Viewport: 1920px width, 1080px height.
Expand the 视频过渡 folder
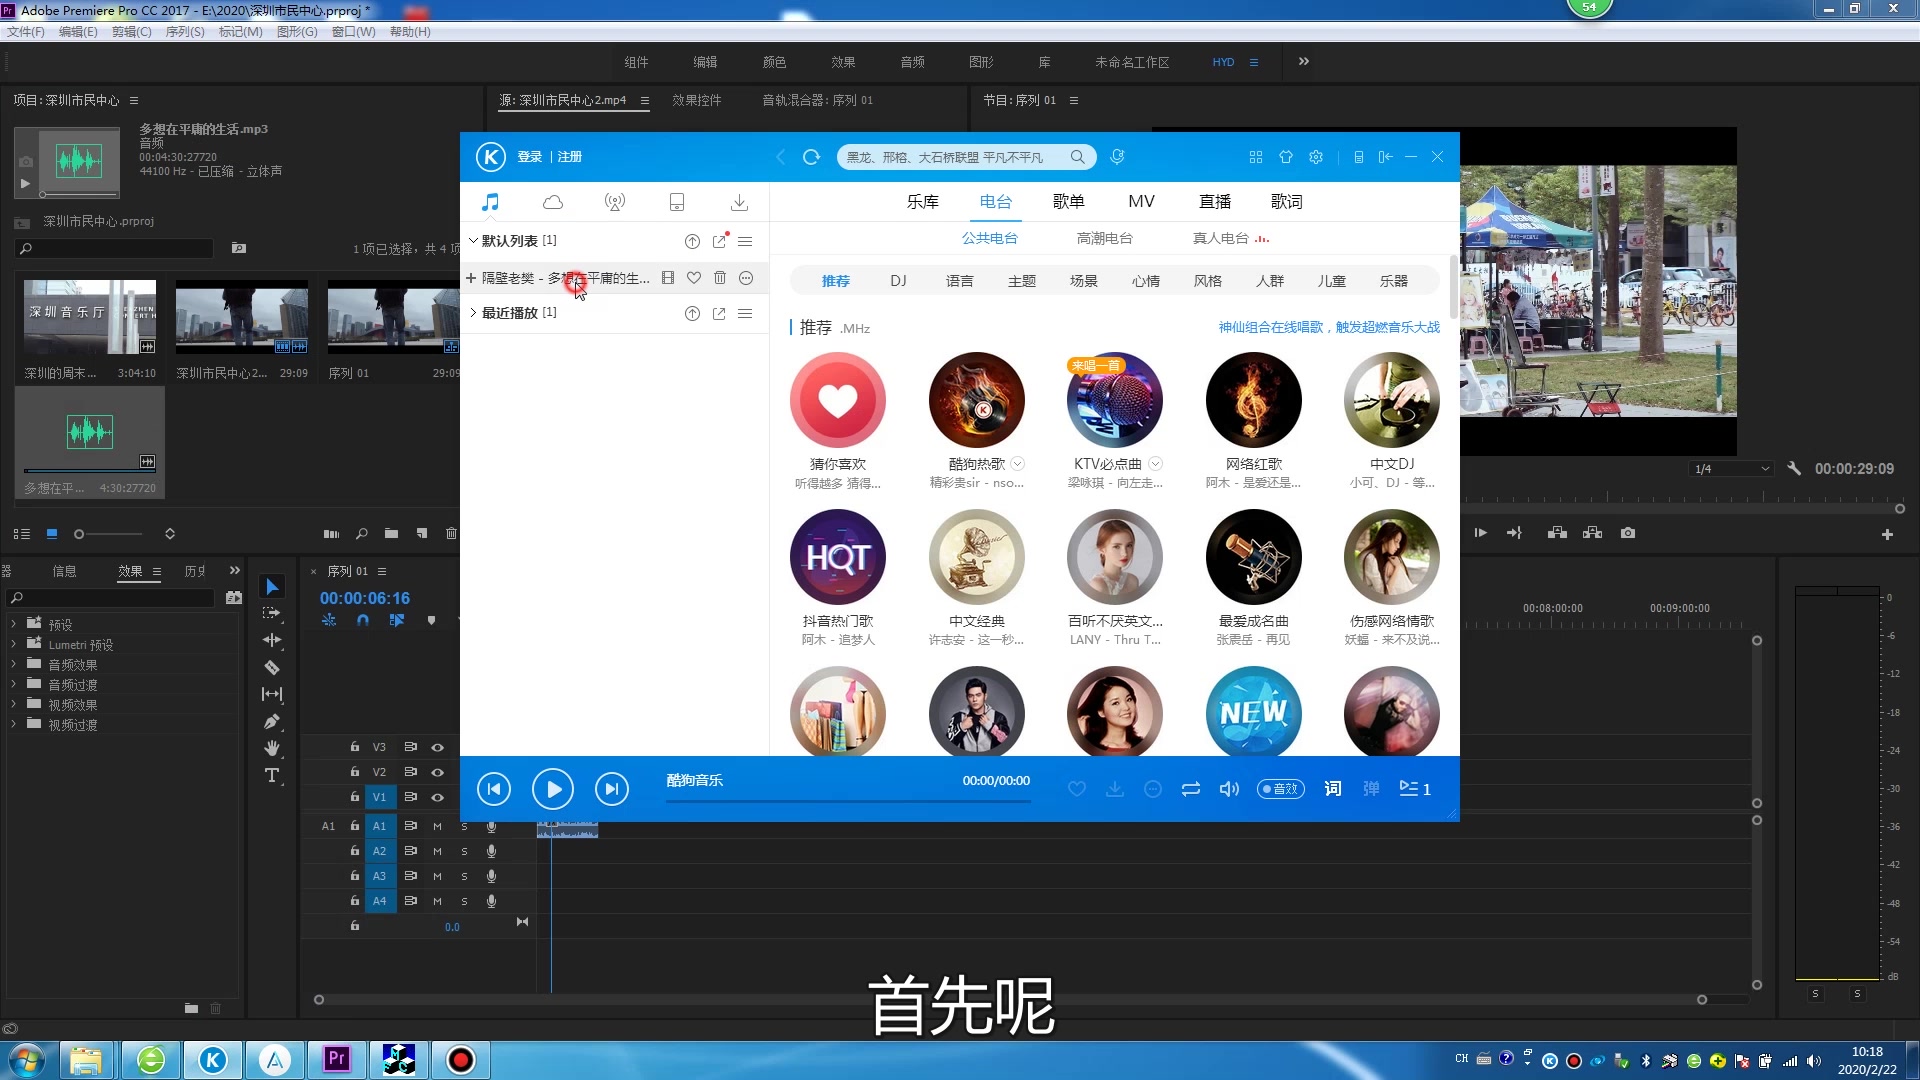click(x=13, y=724)
